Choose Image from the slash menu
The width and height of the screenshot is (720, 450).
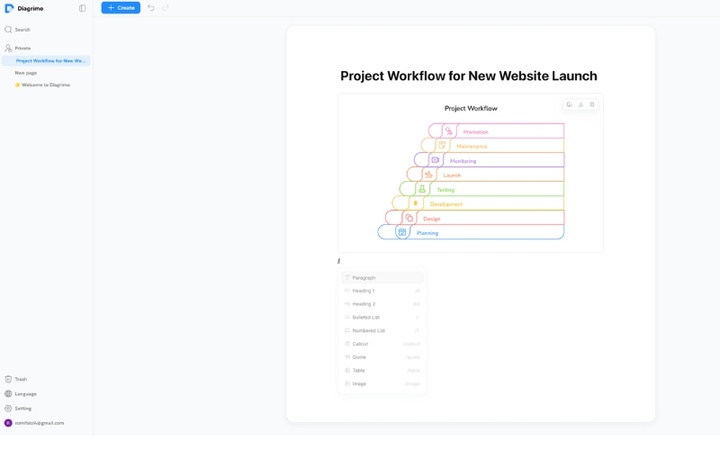[x=382, y=384]
